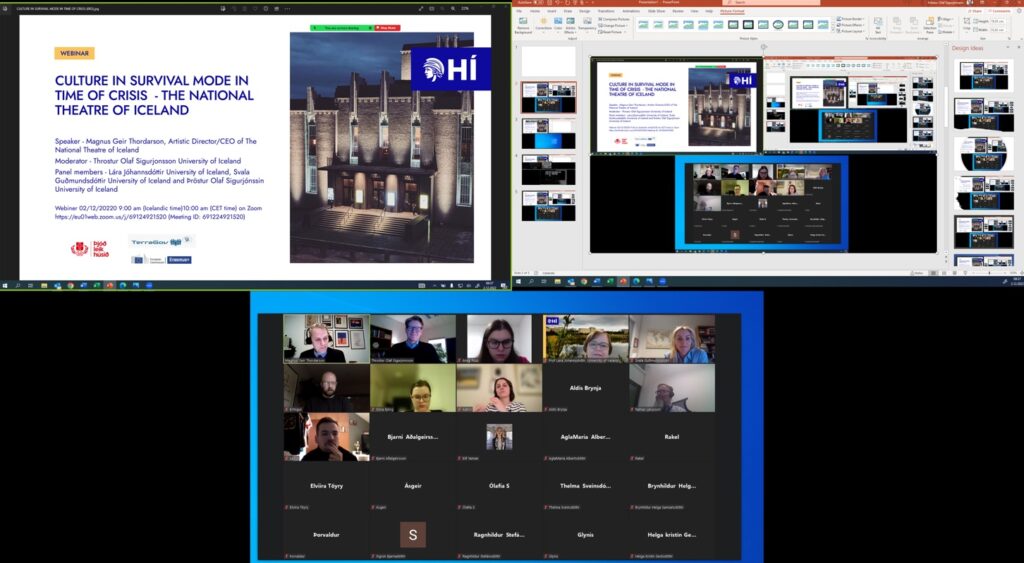The image size is (1024, 563).
Task: Select the Thelma Sveinsdó... participant tile
Action: [x=585, y=486]
